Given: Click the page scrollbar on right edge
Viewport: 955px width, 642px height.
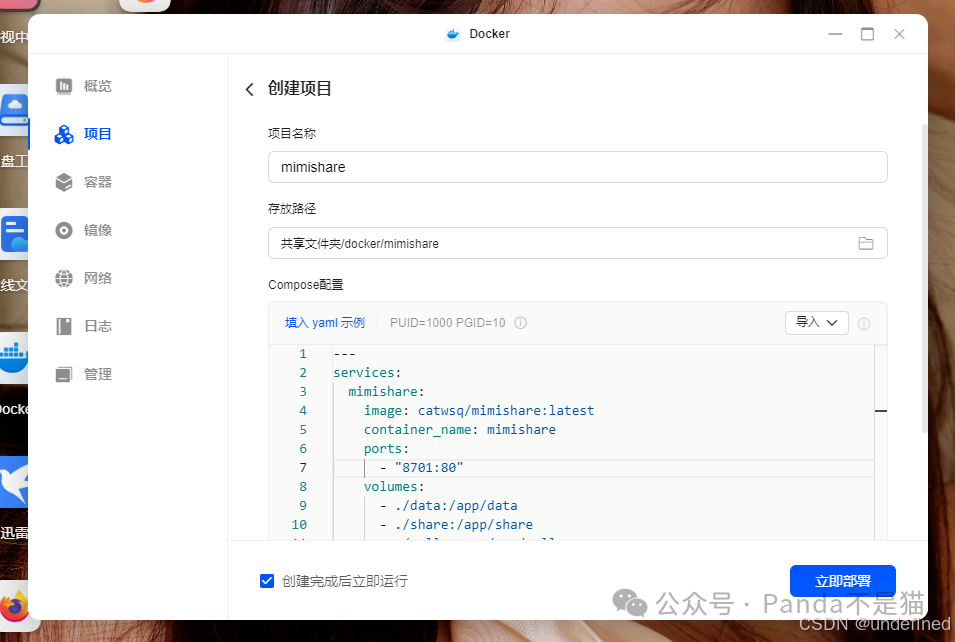Looking at the screenshot, I should click(924, 278).
